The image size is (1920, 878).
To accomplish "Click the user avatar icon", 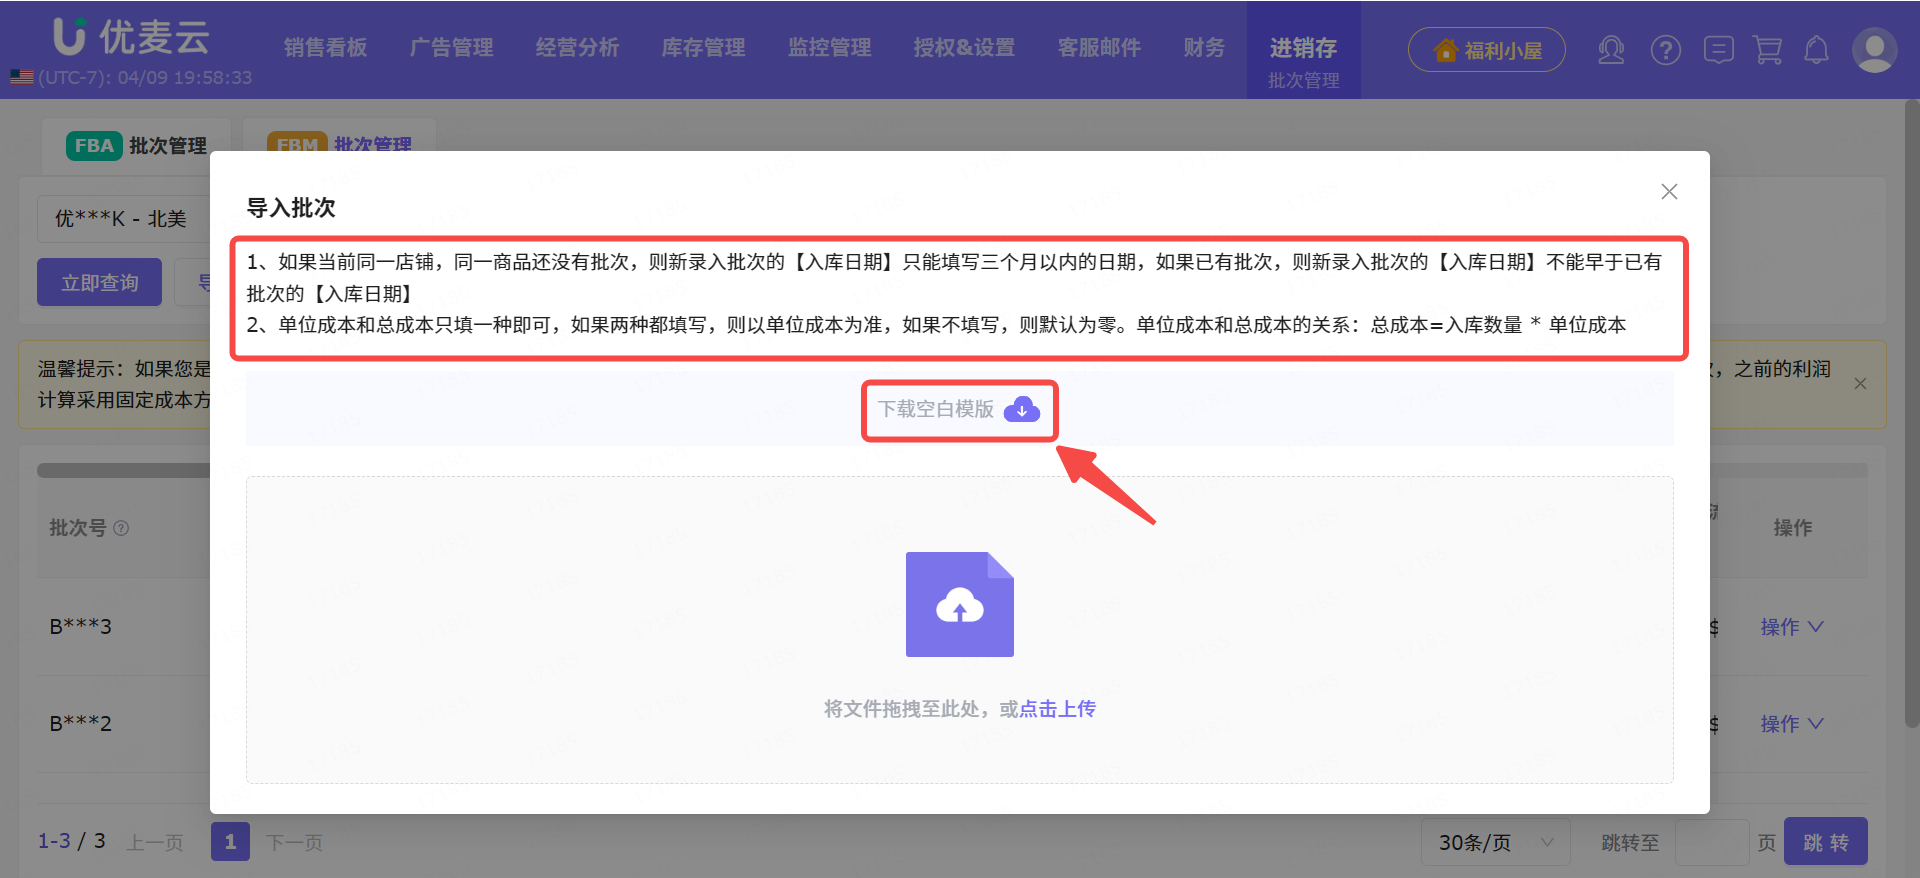I will 1874,50.
